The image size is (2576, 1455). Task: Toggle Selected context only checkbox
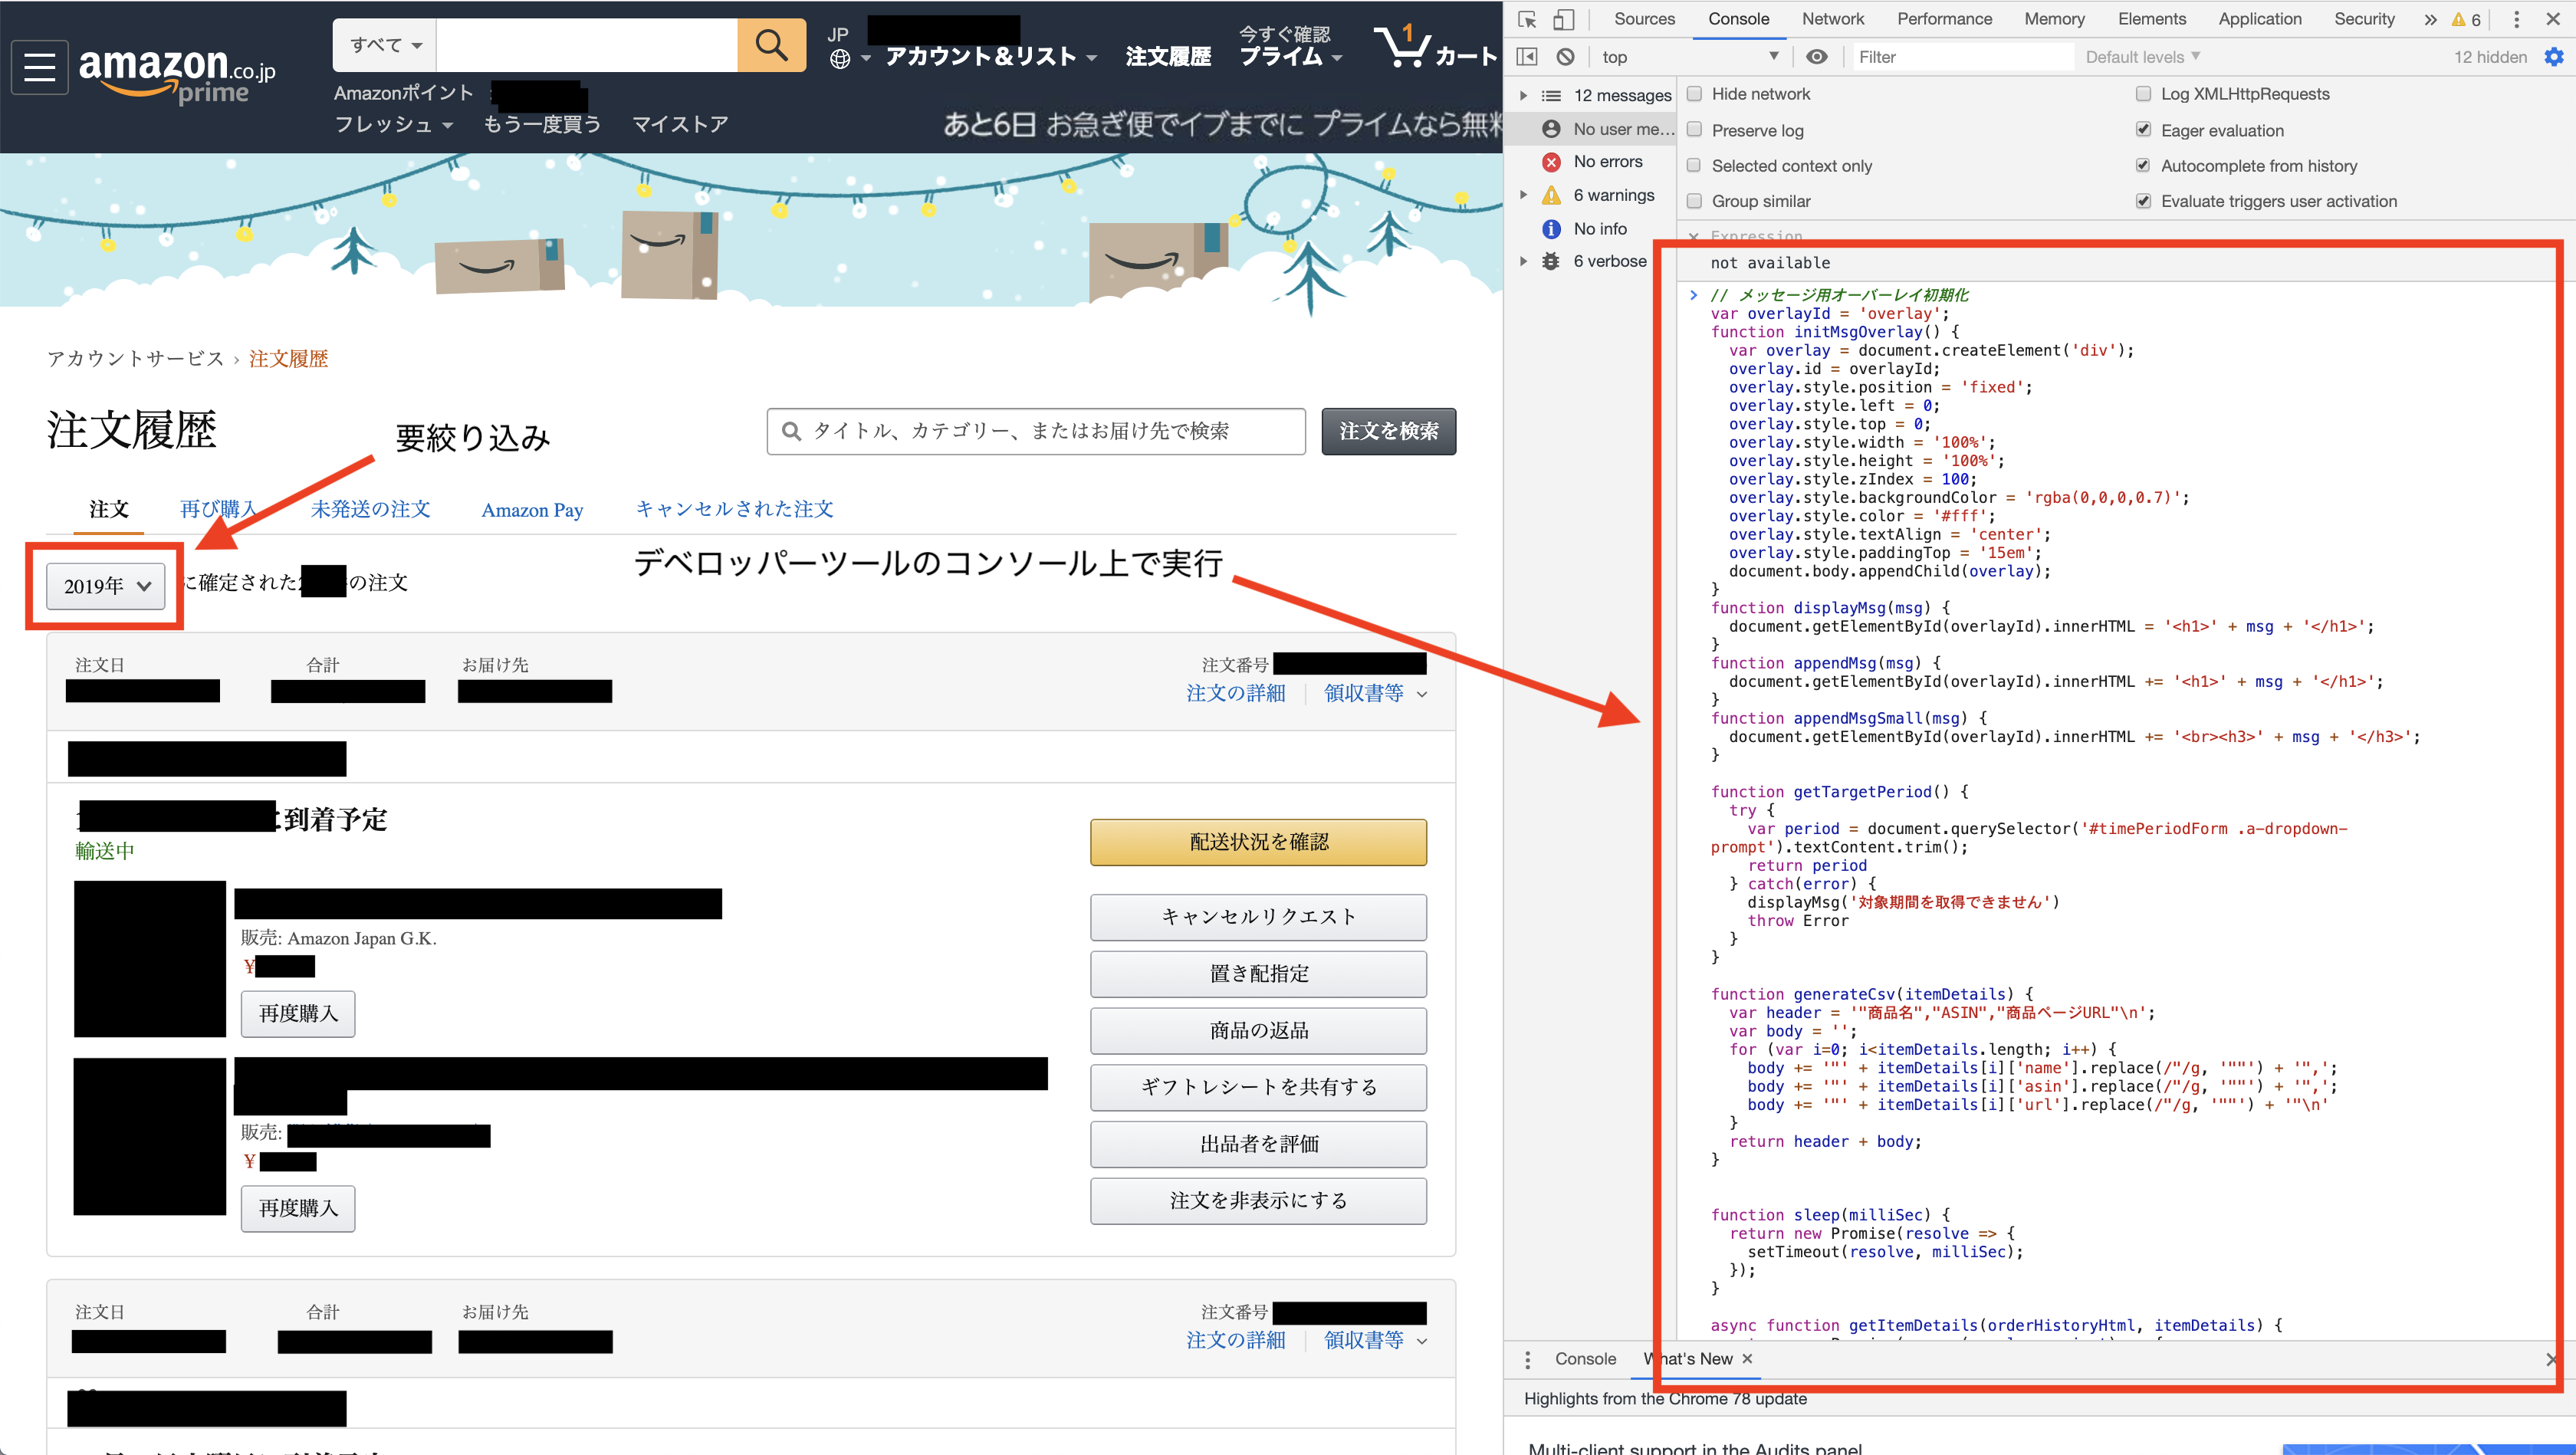(1694, 166)
